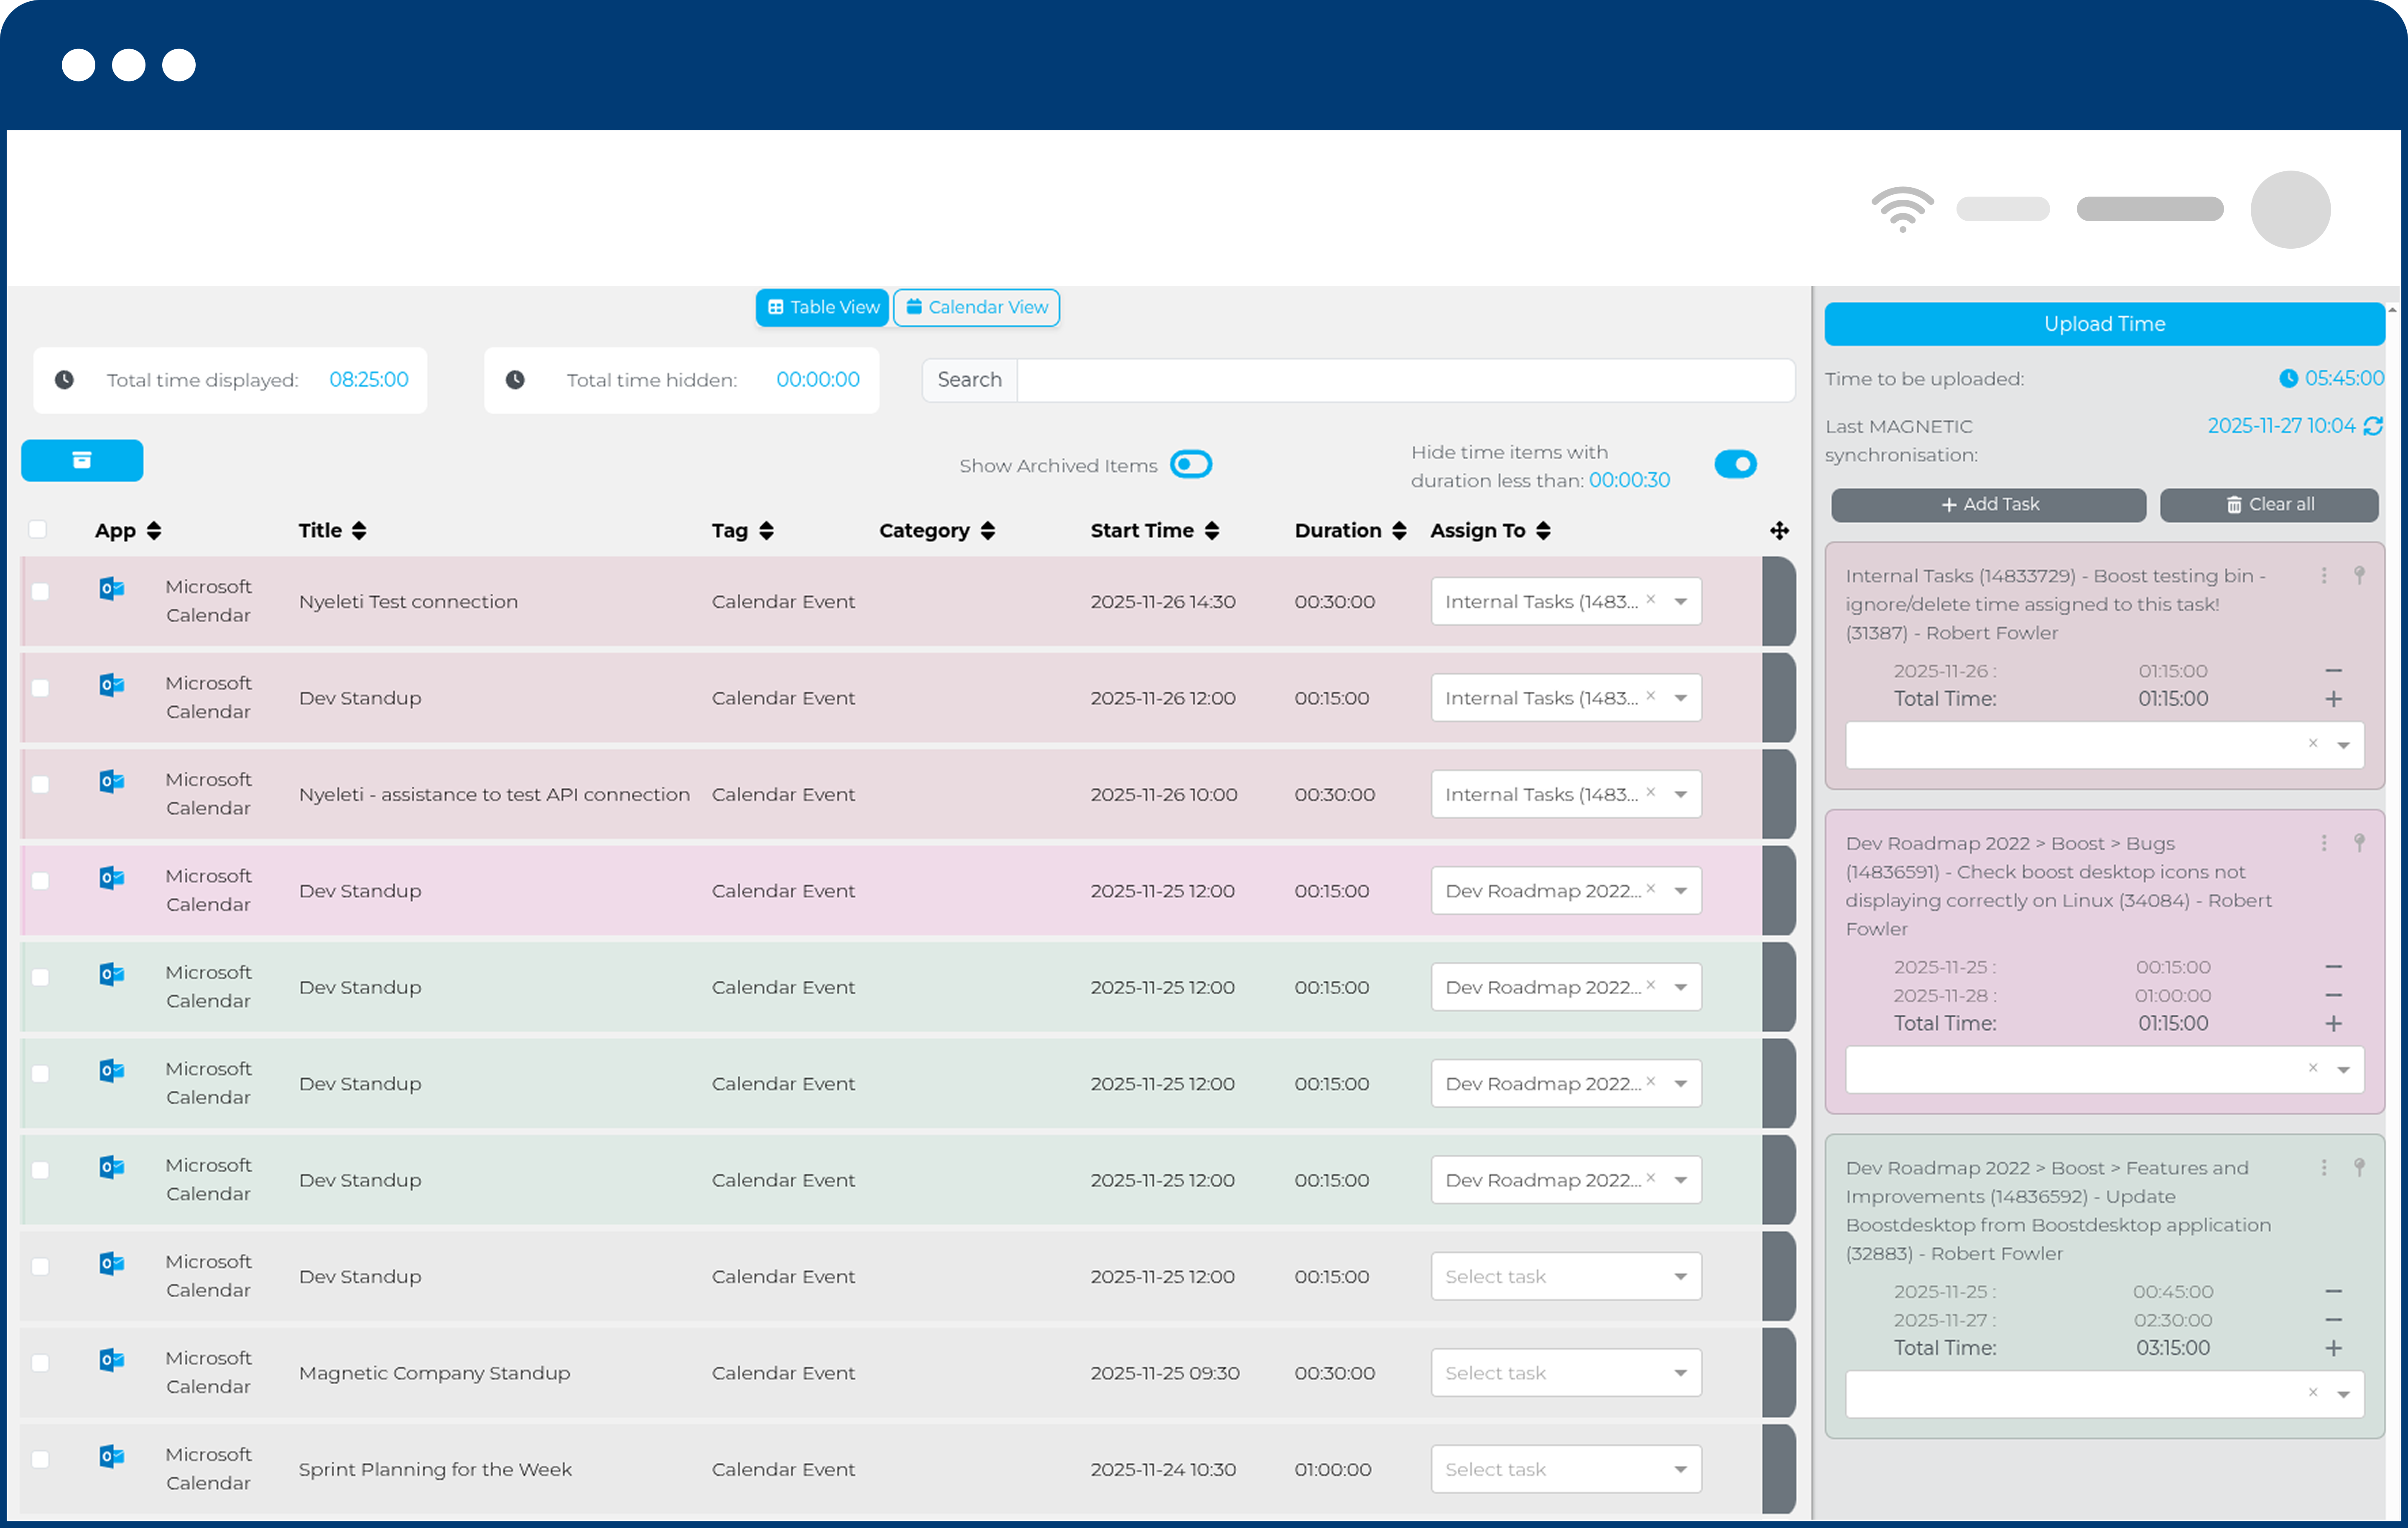Click the archive box icon button

82,460
